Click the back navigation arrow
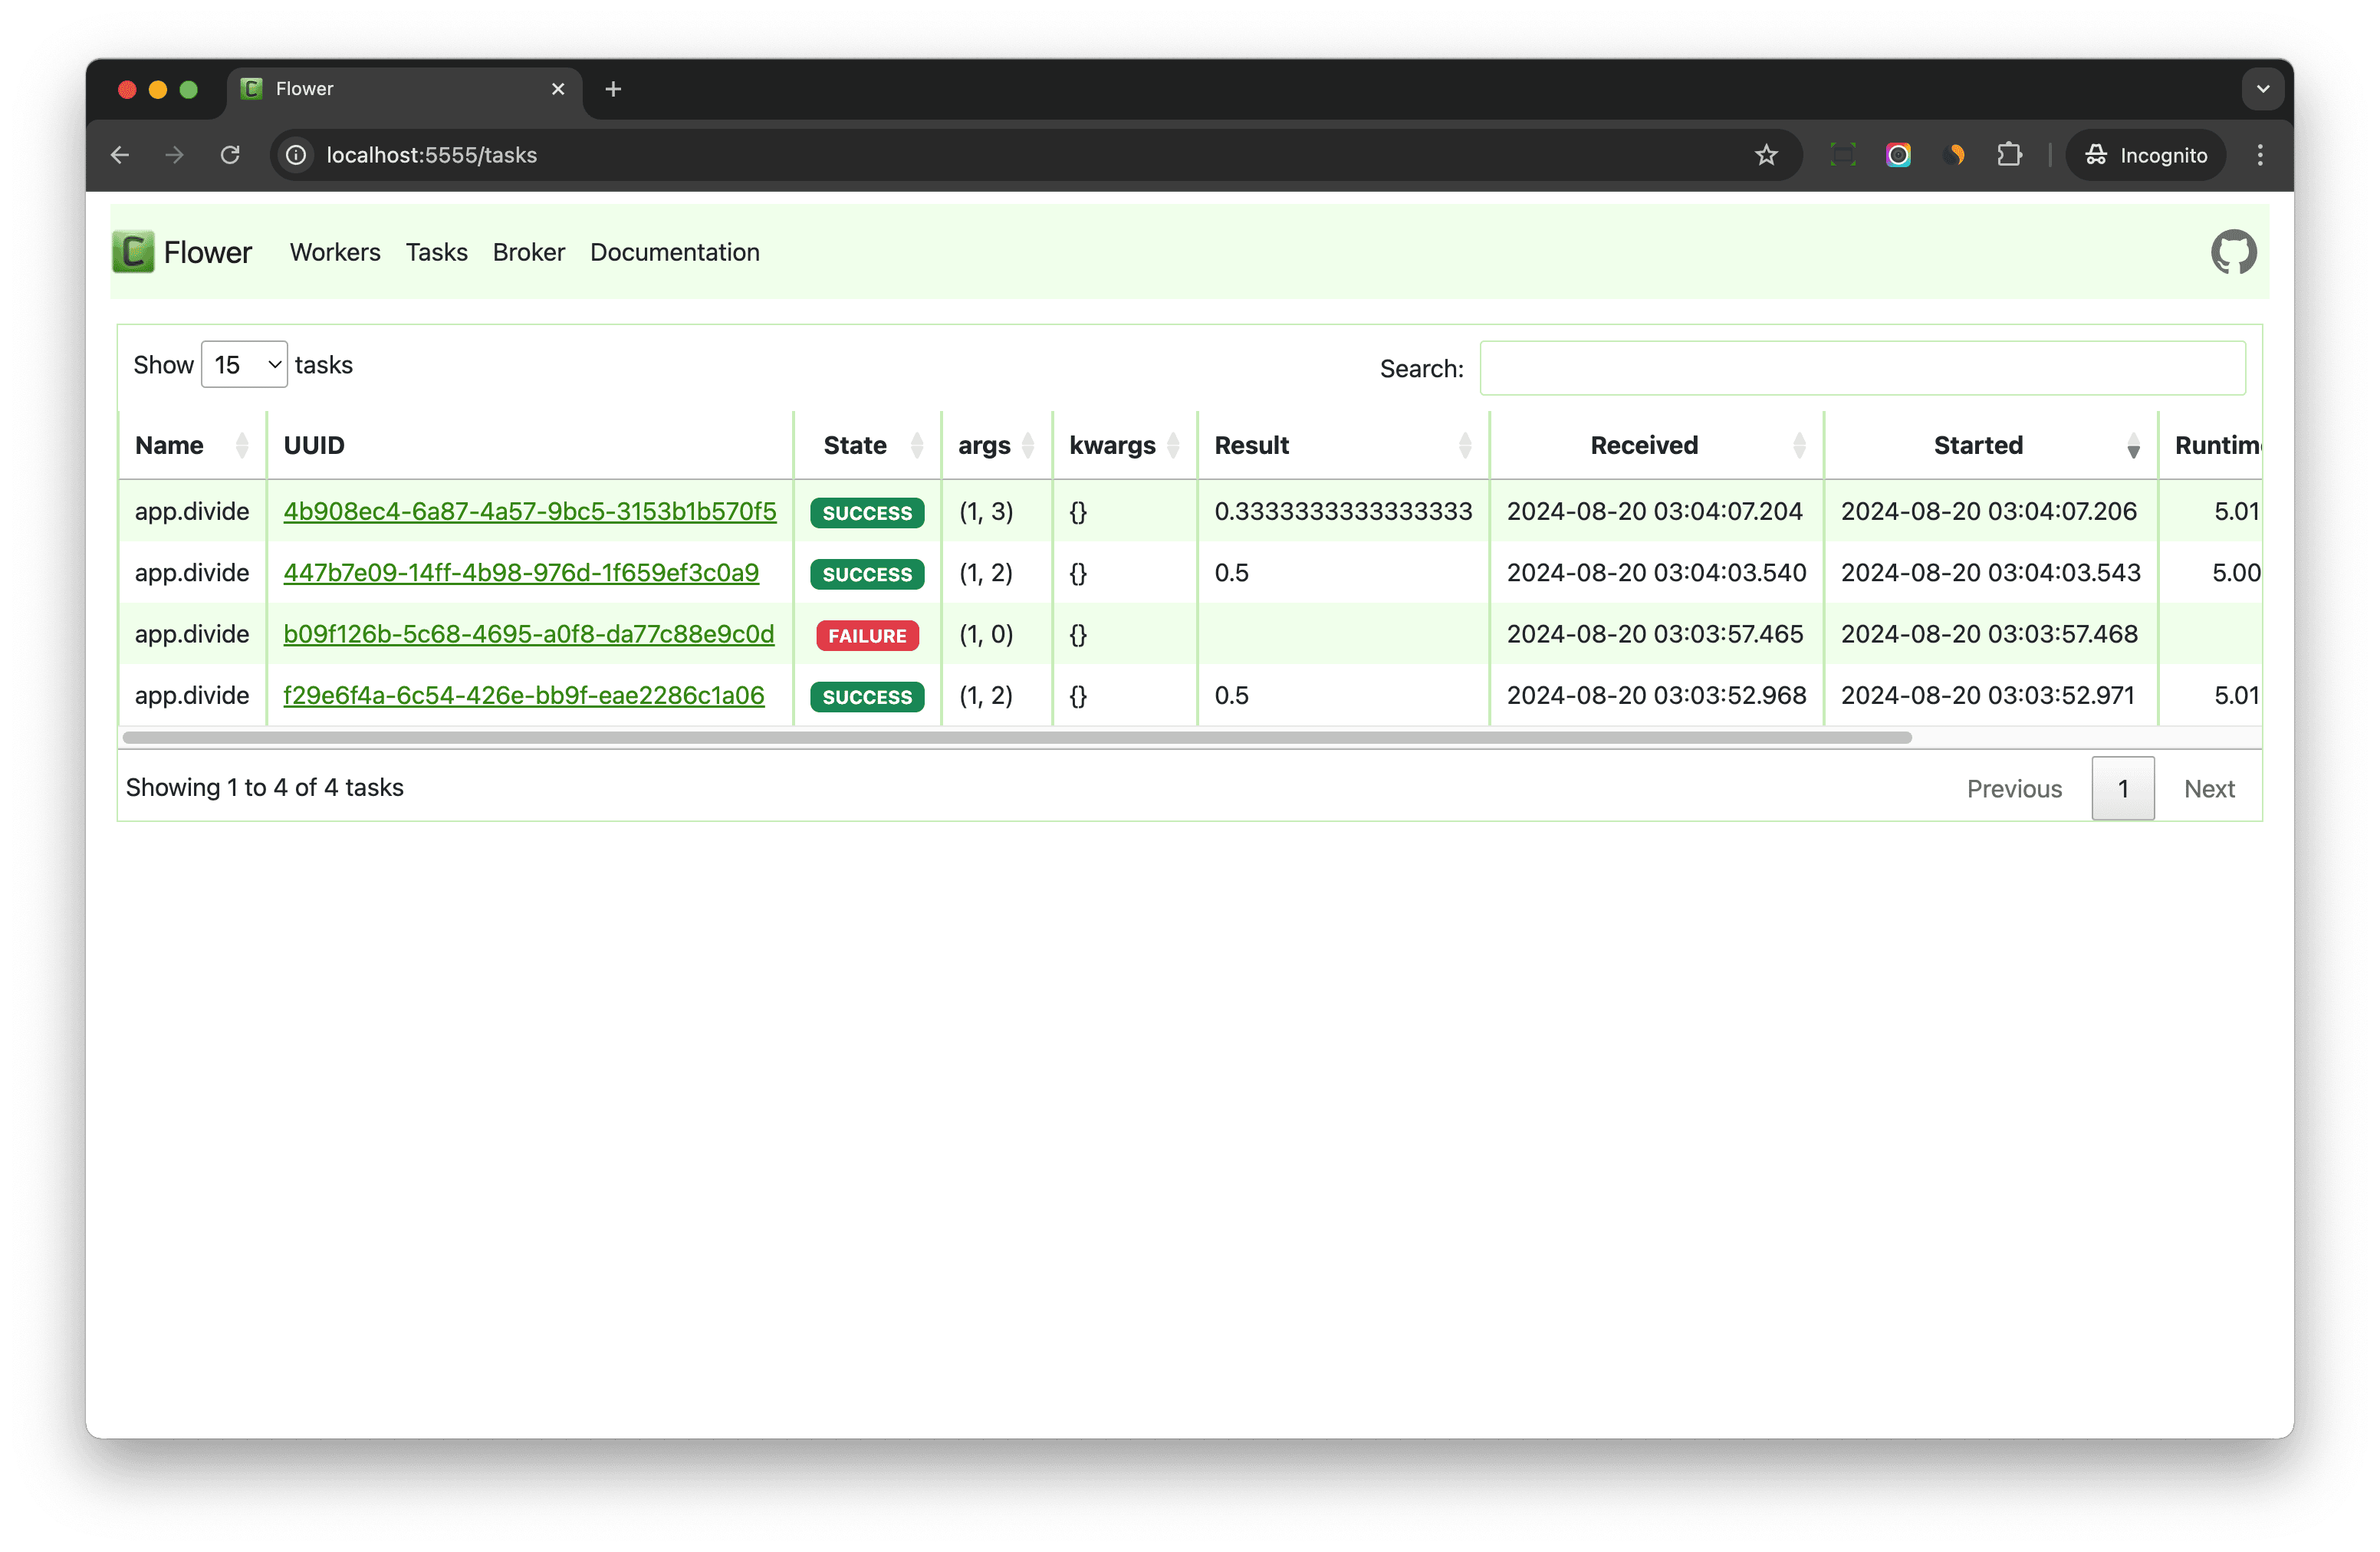 (119, 155)
